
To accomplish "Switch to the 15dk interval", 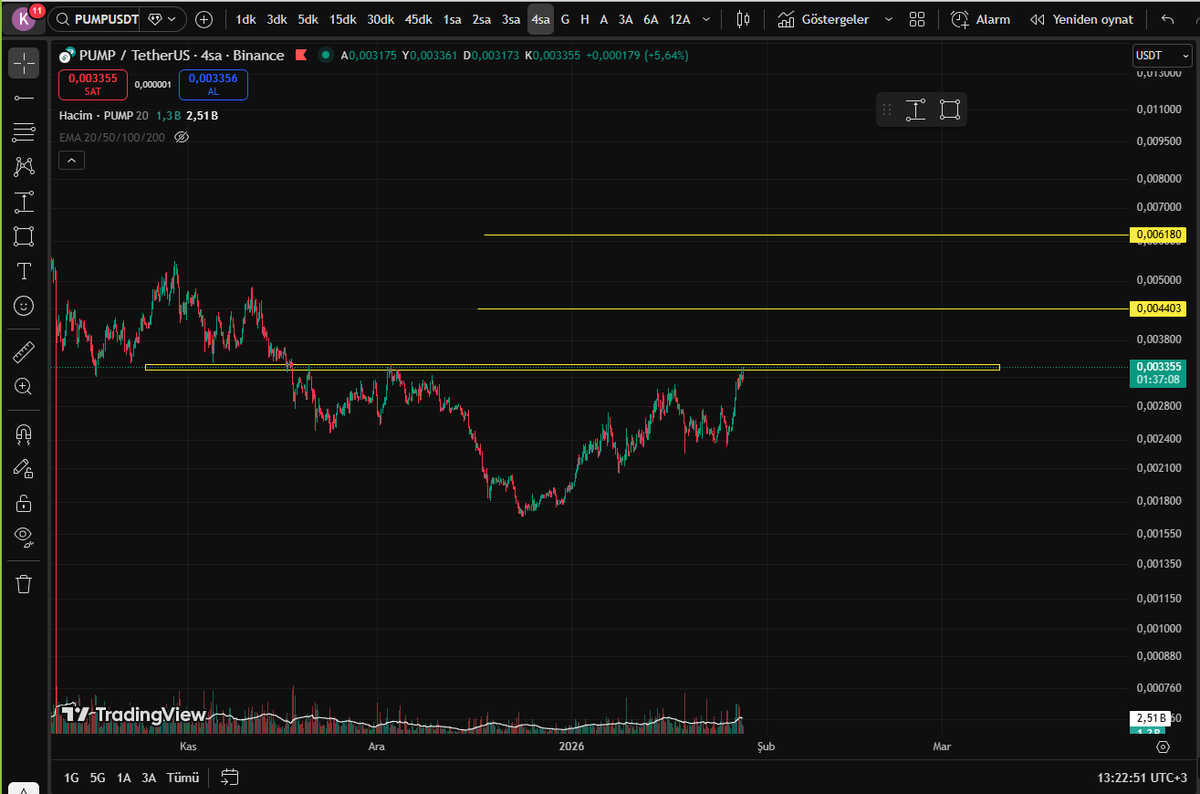I will [342, 18].
